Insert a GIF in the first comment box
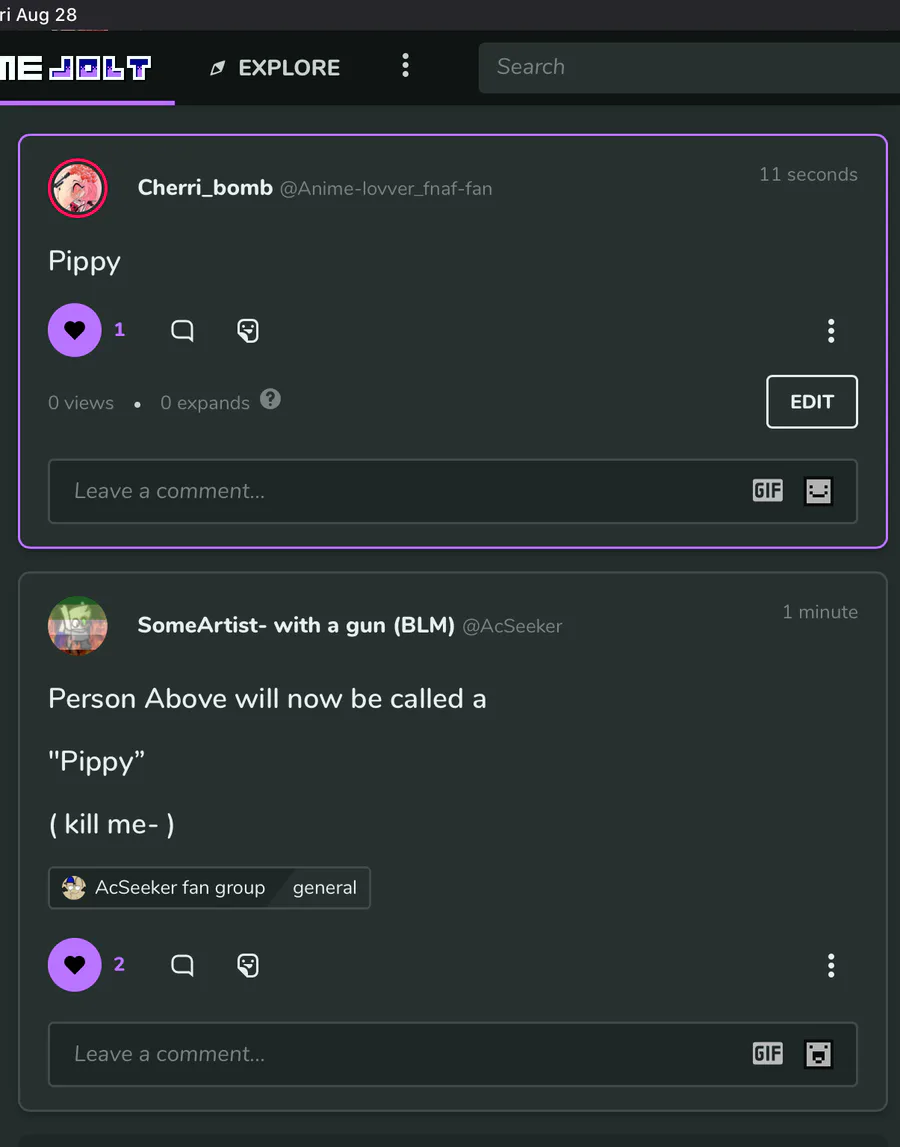 [x=768, y=491]
